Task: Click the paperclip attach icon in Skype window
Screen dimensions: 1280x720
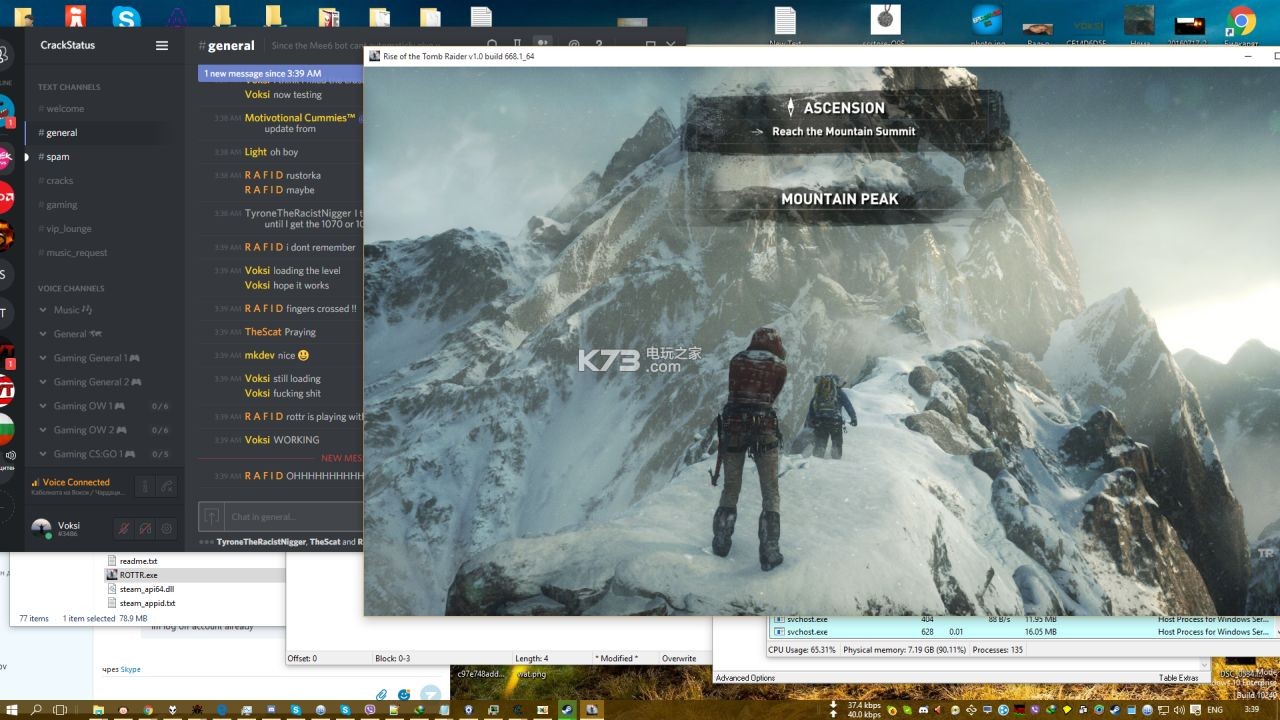Action: pyautogui.click(x=381, y=694)
